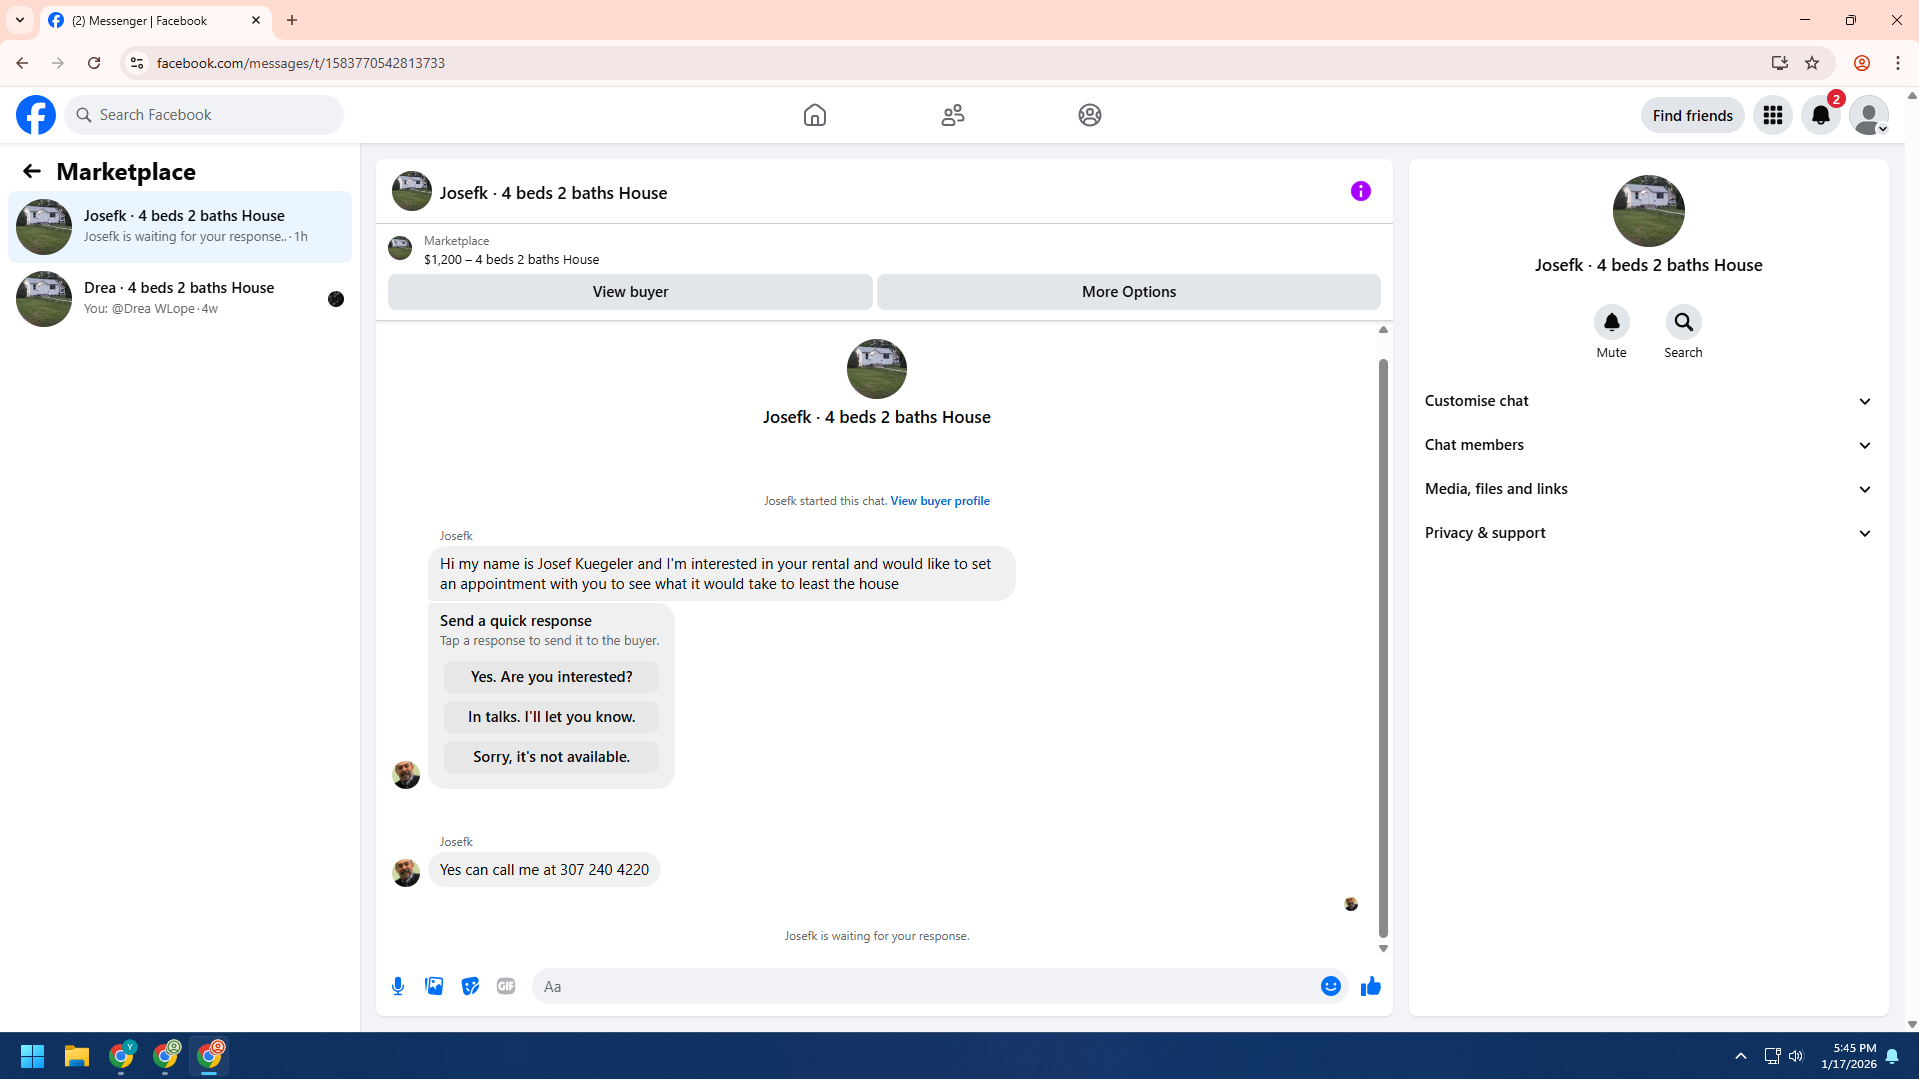Click the house listing image in sidebar
Viewport: 1919px width, 1079px height.
(1648, 211)
